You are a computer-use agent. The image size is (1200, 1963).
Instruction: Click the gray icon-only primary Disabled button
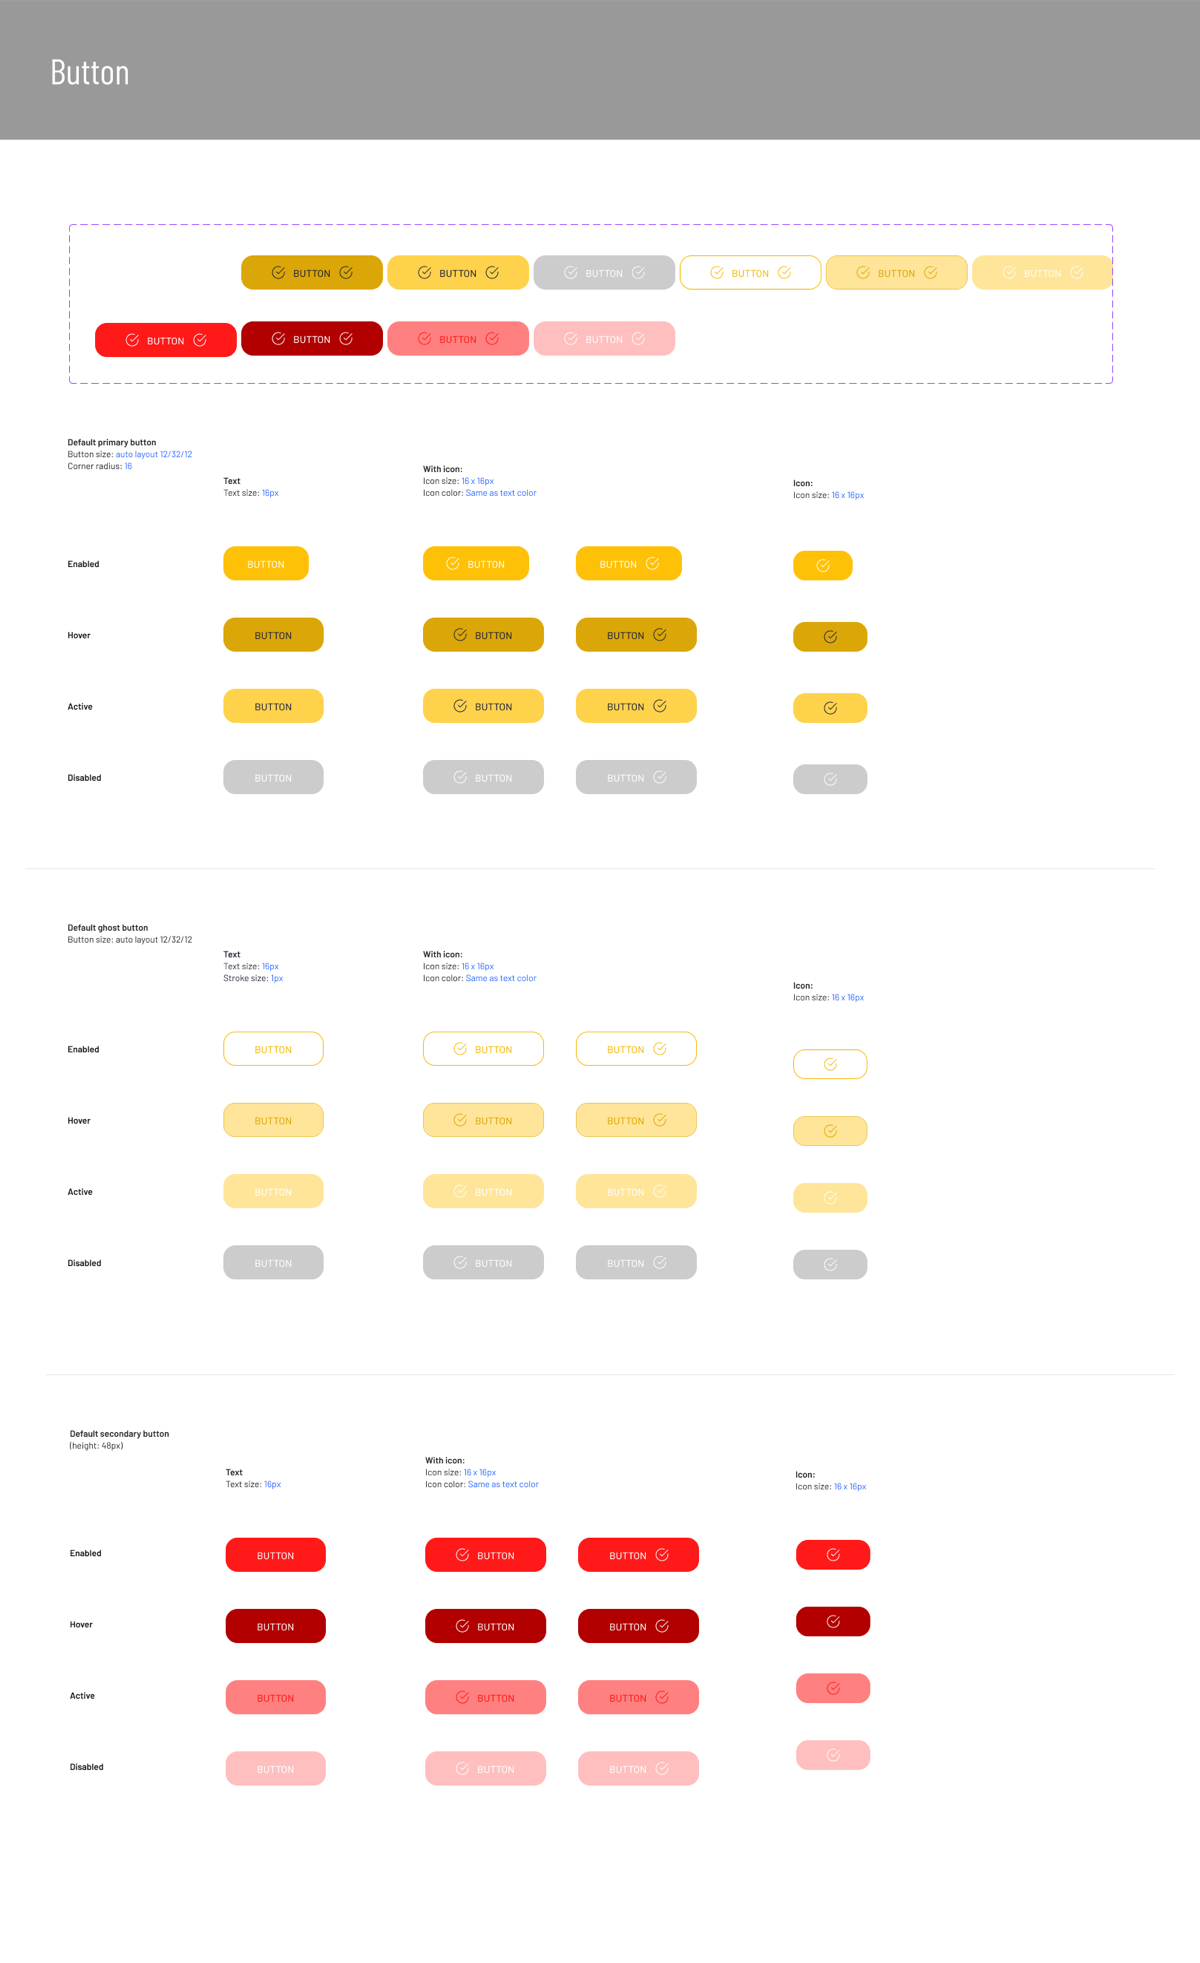pos(829,779)
